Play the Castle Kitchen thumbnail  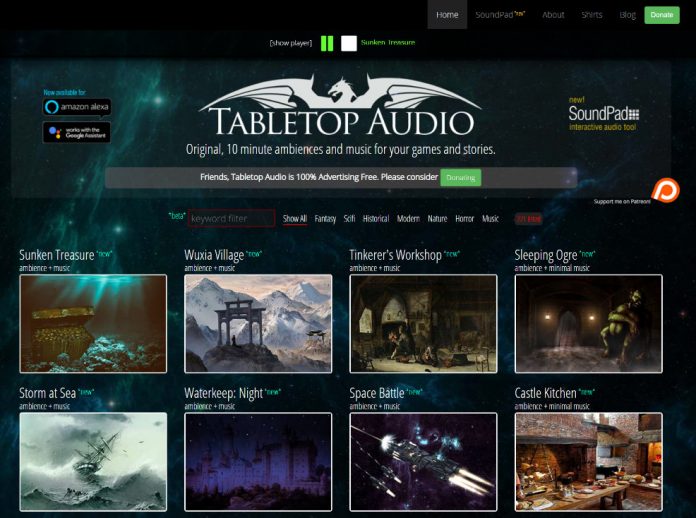[589, 462]
